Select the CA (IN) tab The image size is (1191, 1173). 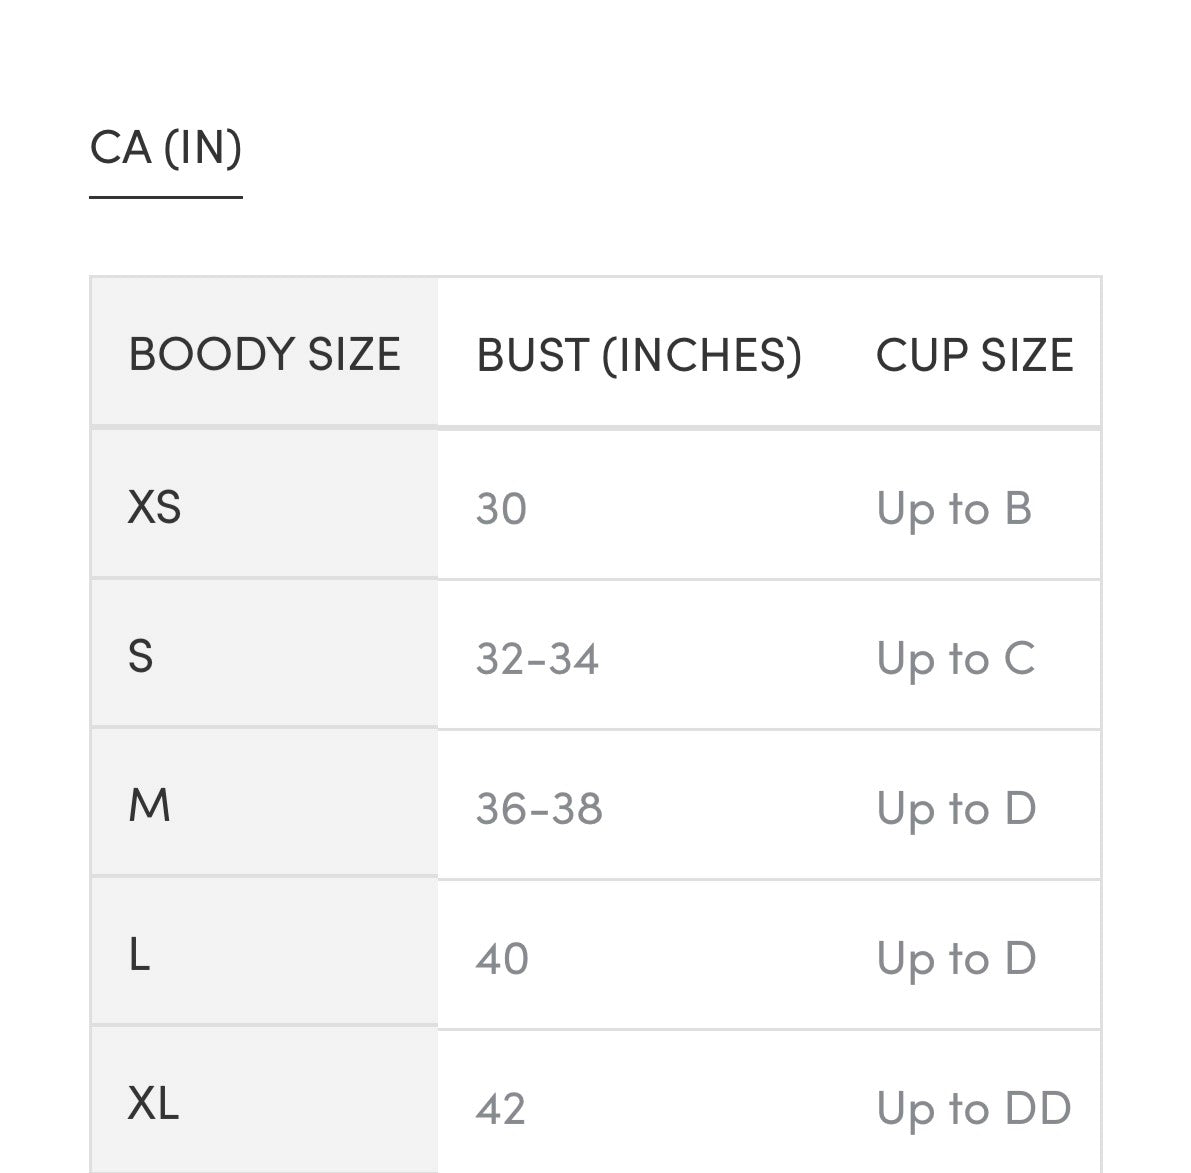click(x=165, y=148)
